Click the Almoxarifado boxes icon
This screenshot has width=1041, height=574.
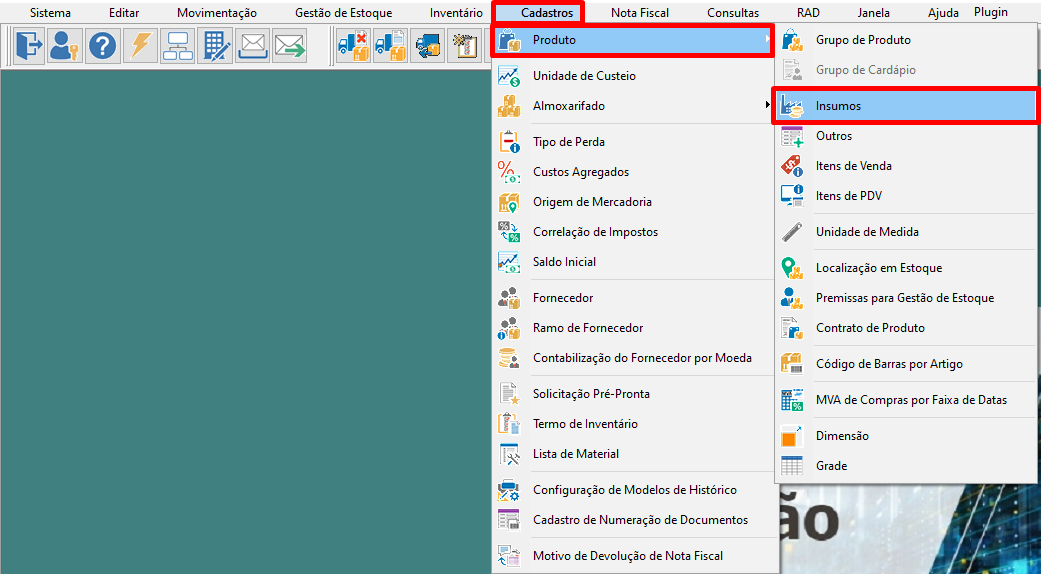(x=509, y=106)
